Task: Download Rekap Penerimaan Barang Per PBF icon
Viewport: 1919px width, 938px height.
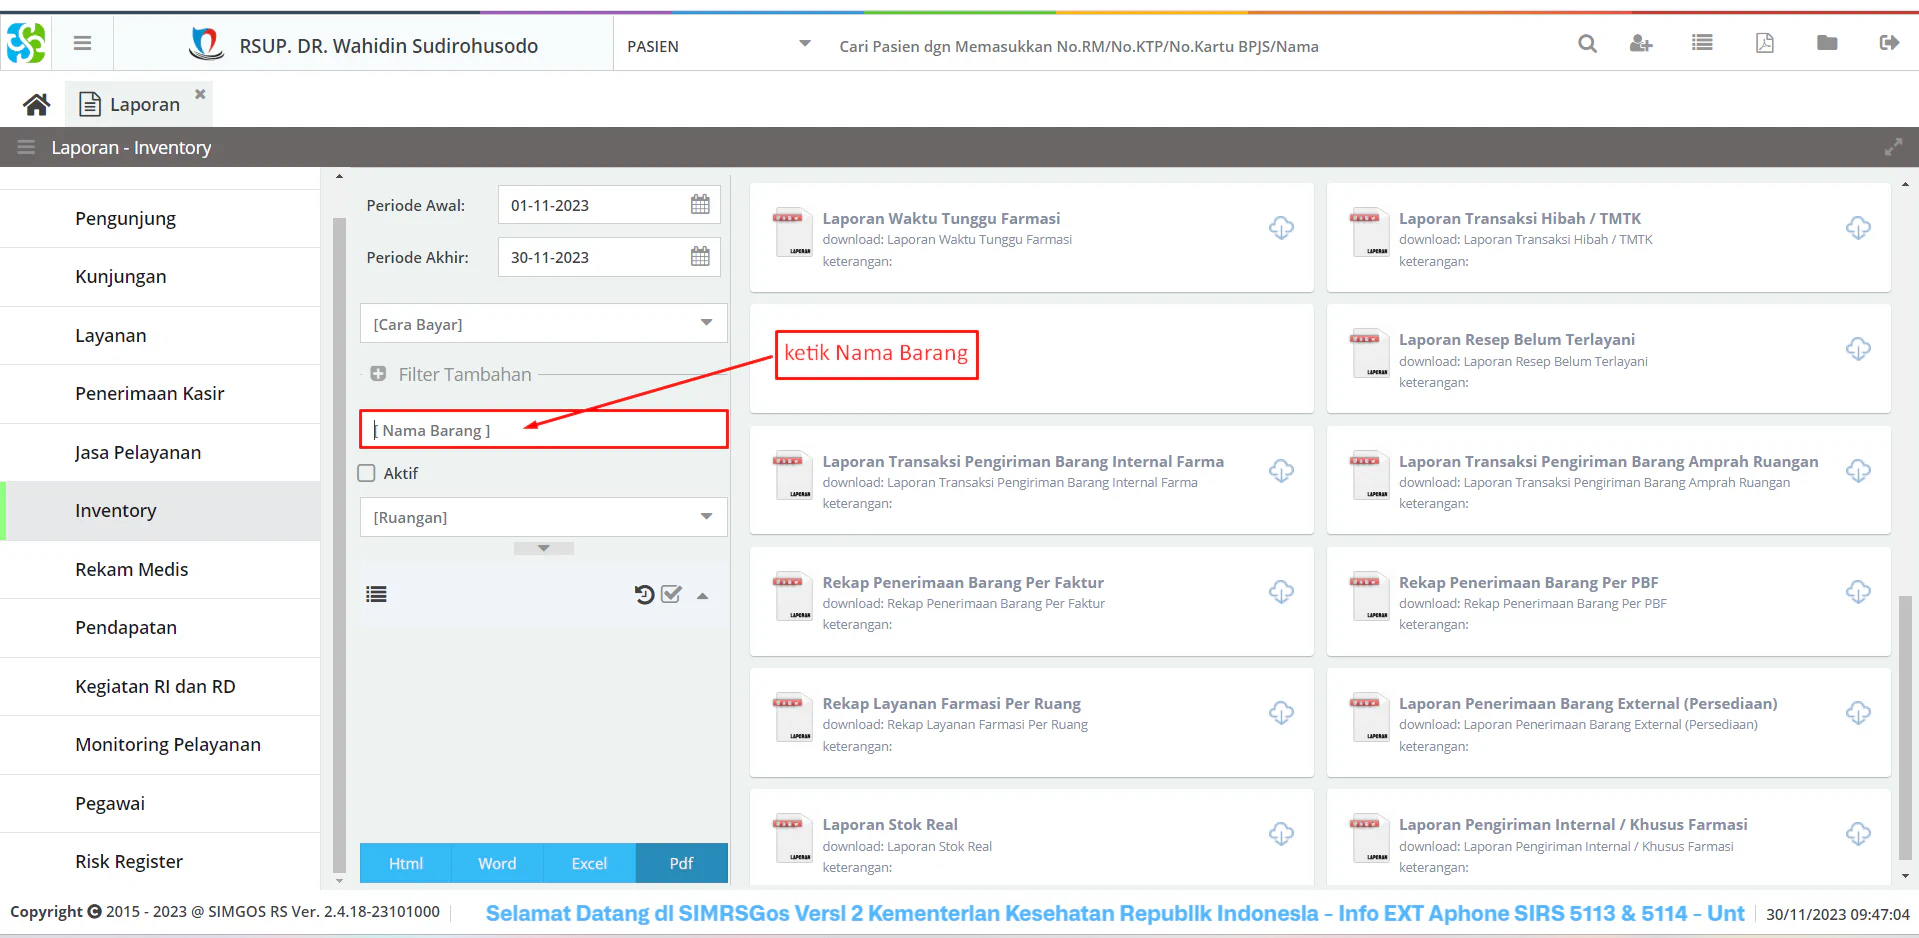Action: tap(1858, 592)
